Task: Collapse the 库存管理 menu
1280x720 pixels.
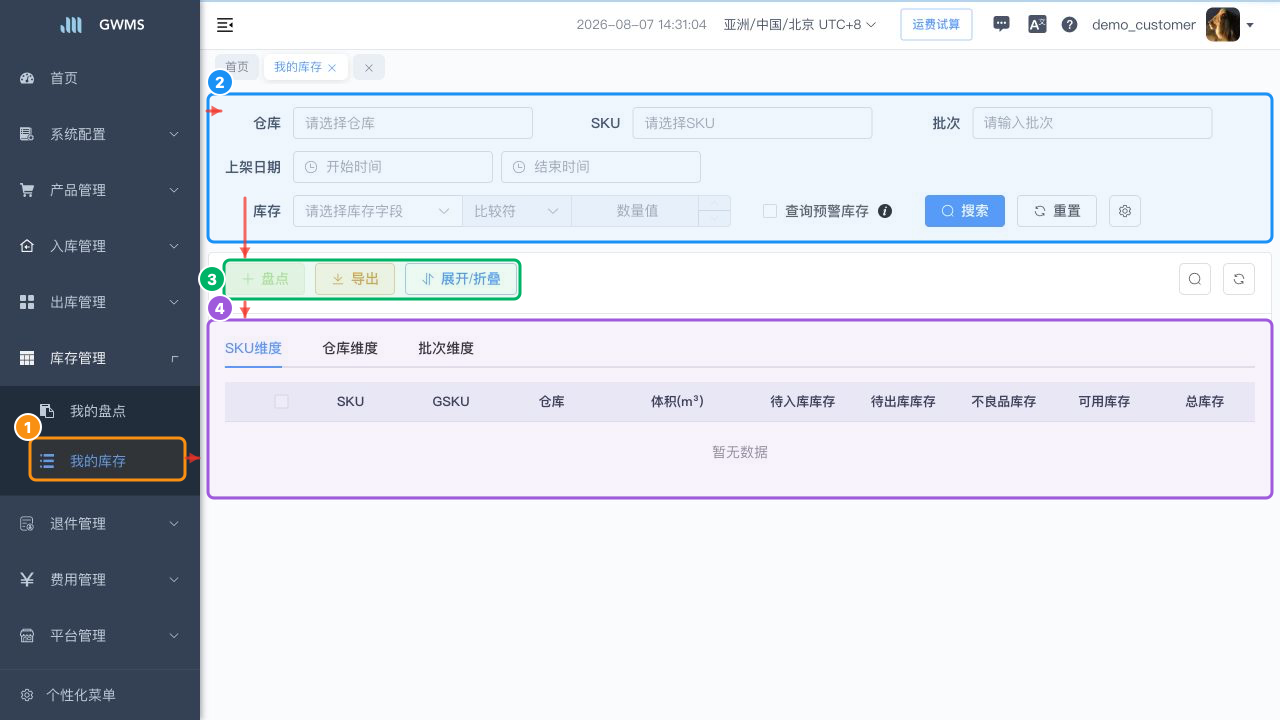Action: point(100,358)
